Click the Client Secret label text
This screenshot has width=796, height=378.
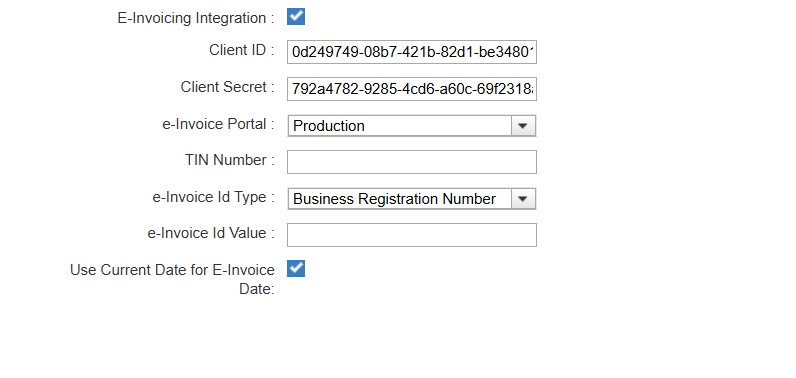(x=227, y=87)
